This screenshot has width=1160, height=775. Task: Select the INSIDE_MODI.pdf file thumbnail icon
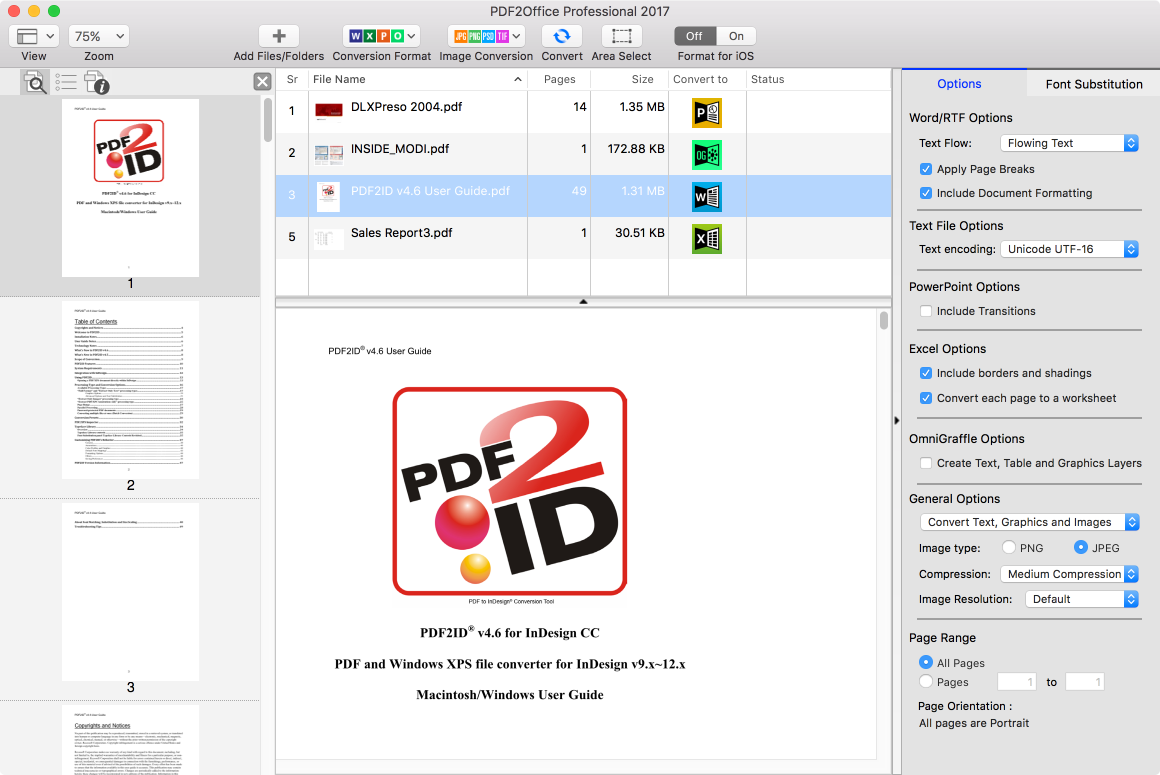tap(328, 154)
